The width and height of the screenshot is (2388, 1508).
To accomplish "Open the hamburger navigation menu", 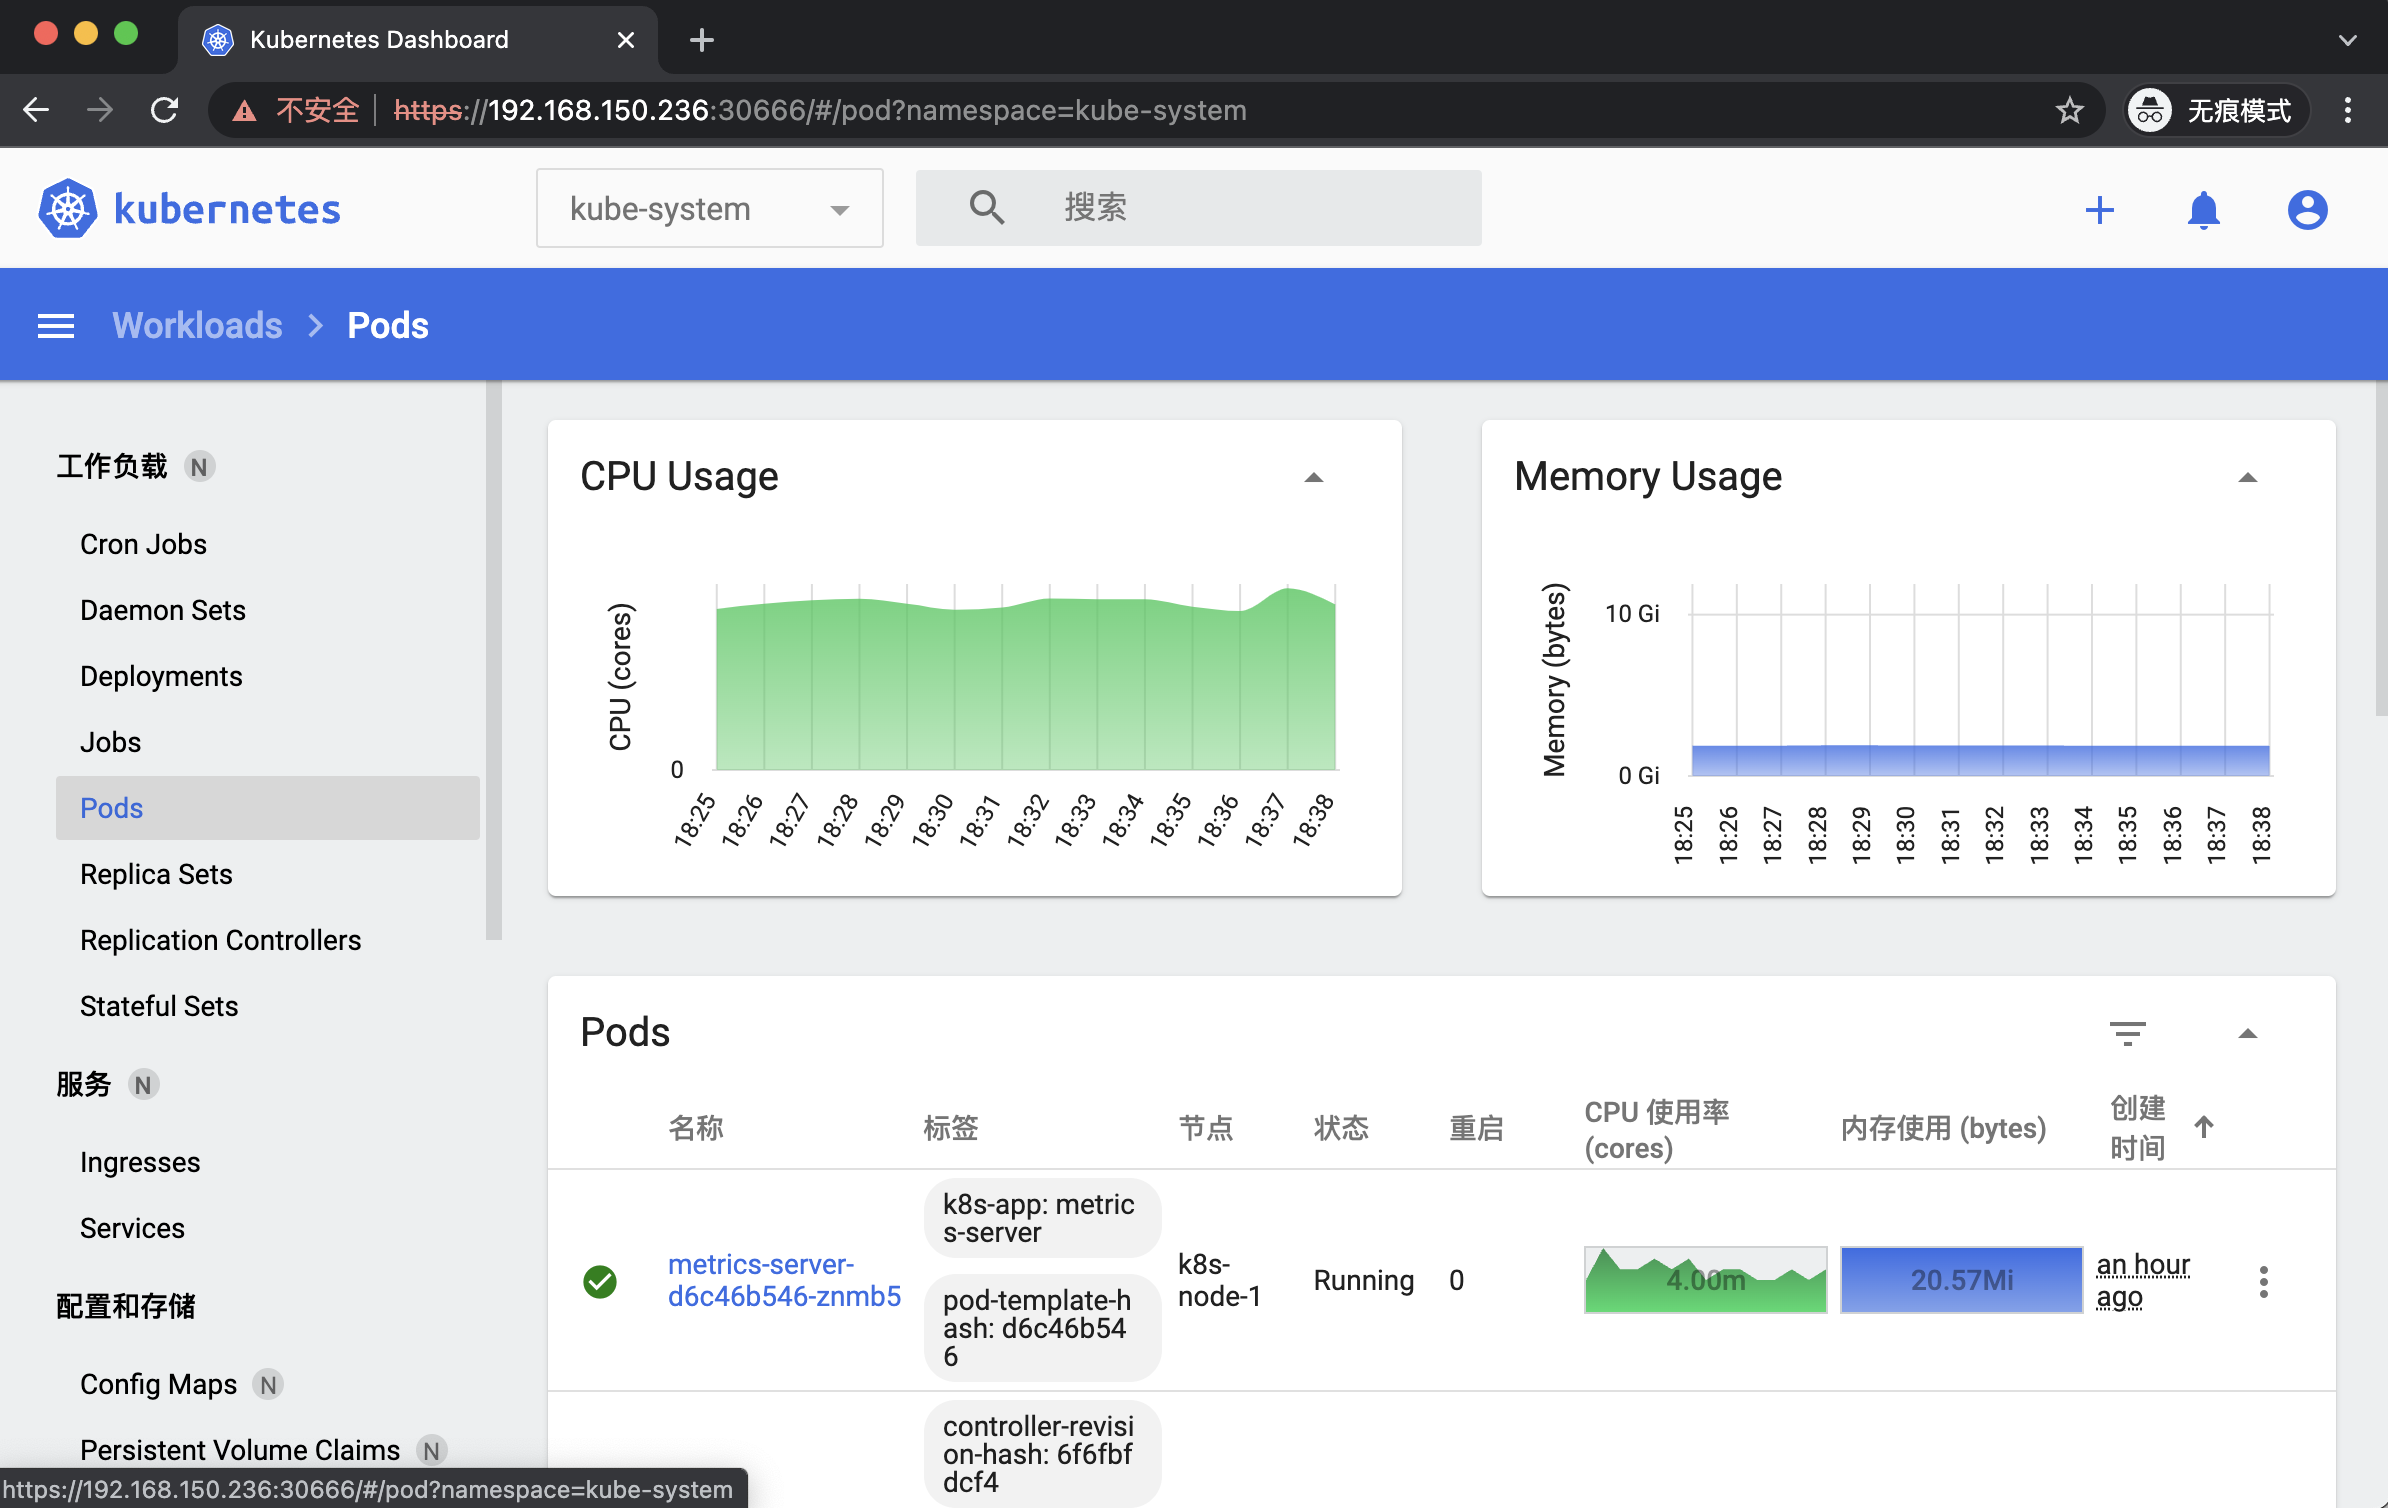I will point(56,326).
